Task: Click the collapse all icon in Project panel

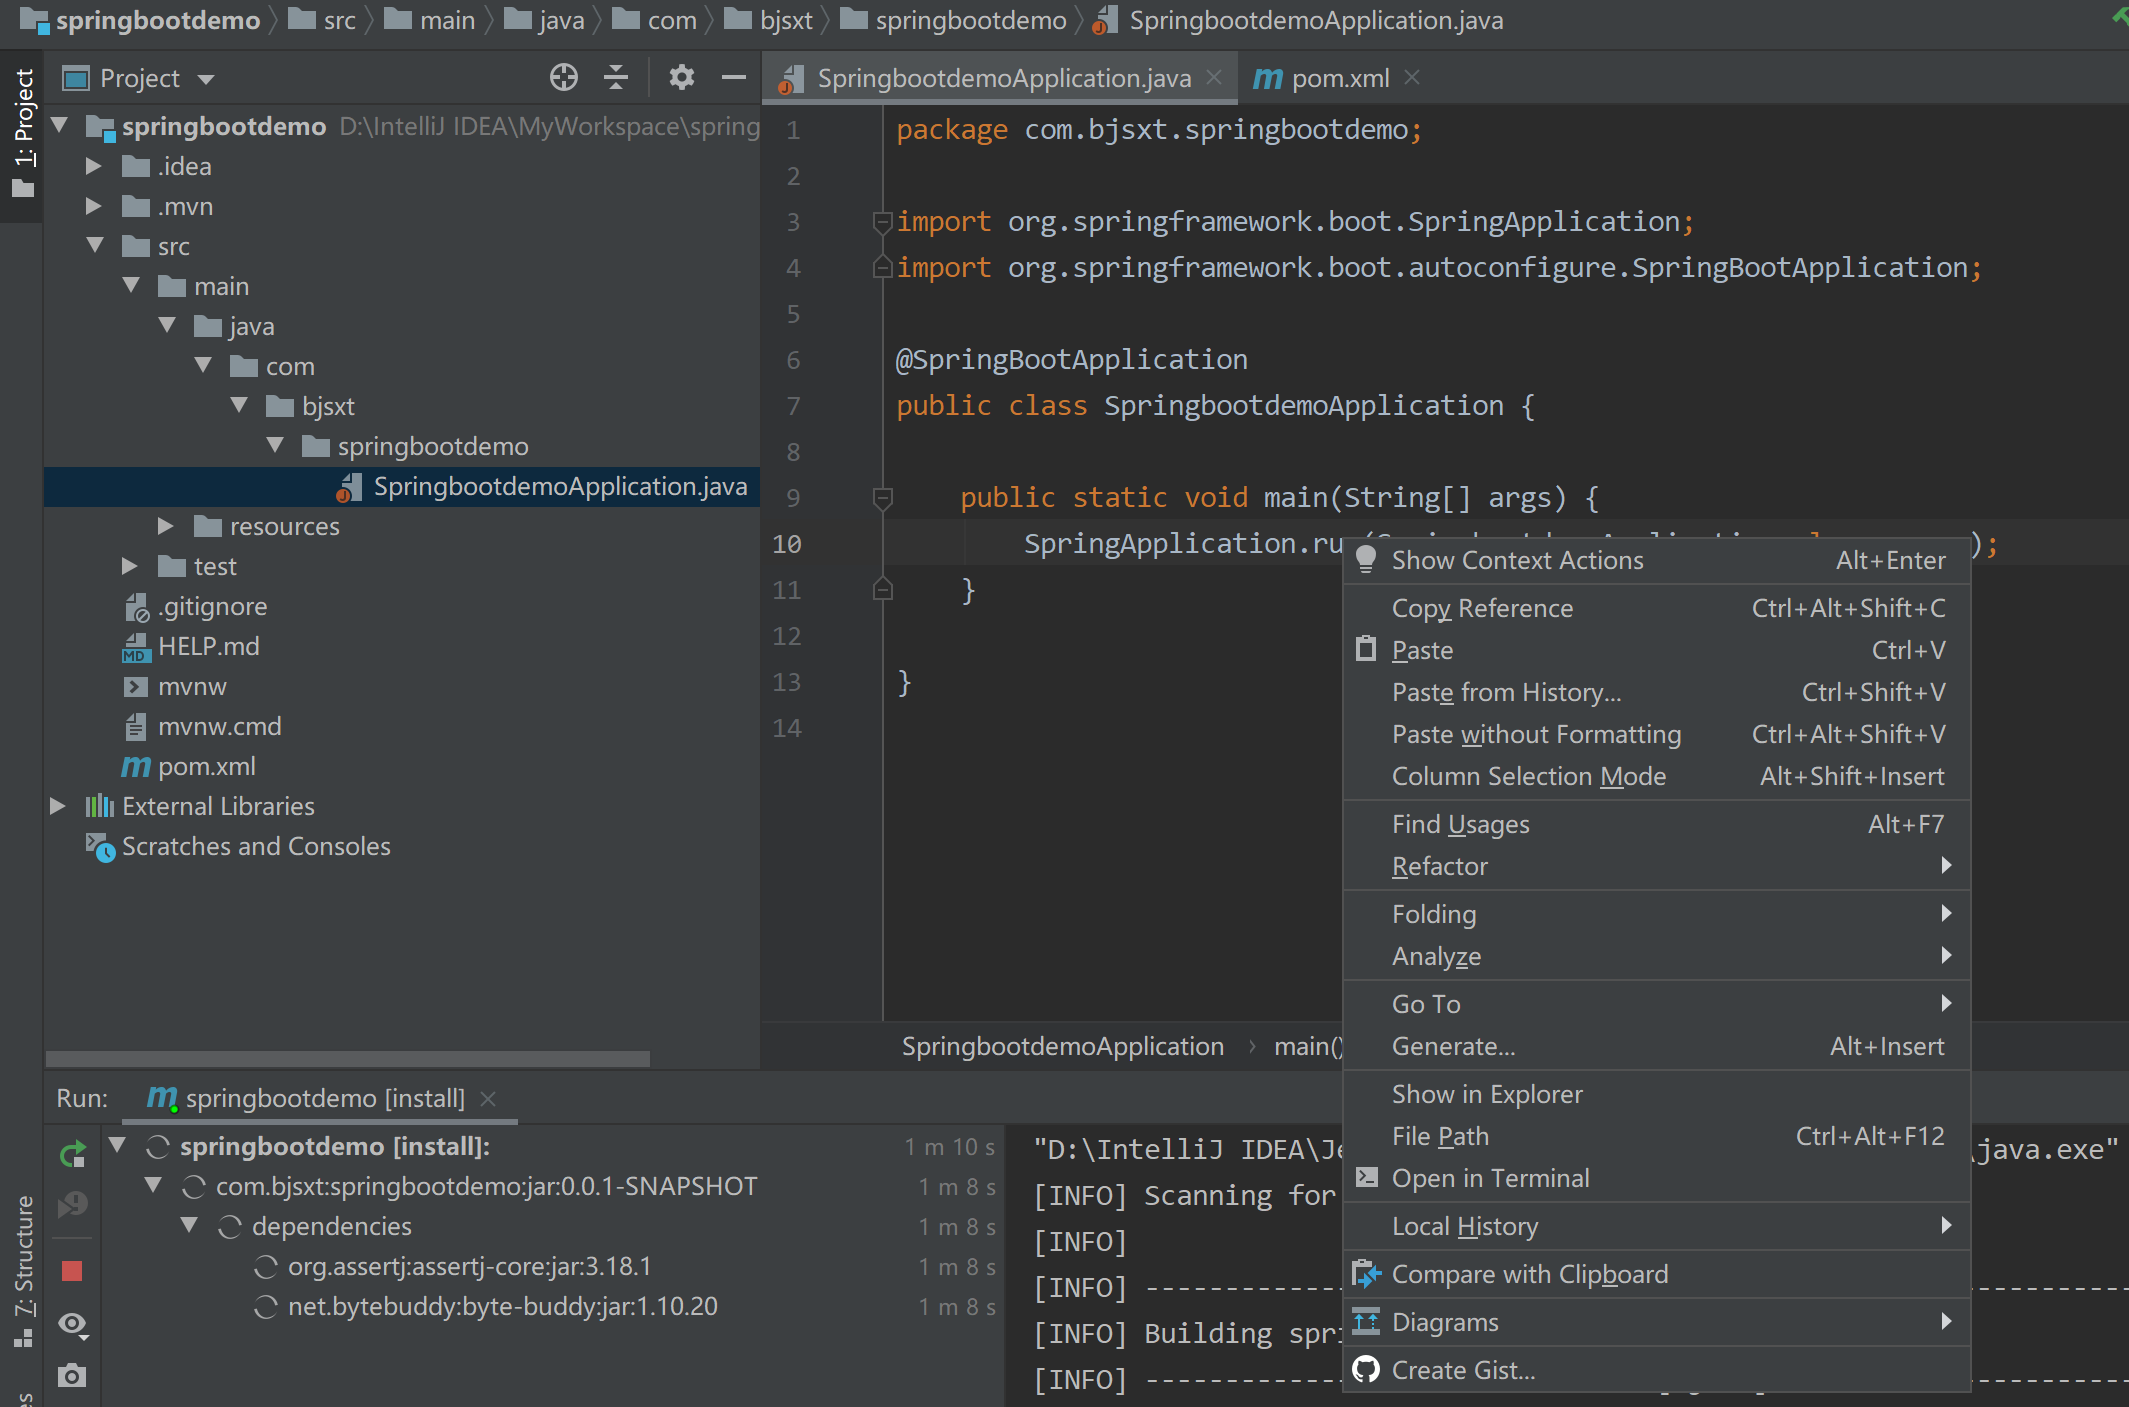Action: (616, 78)
